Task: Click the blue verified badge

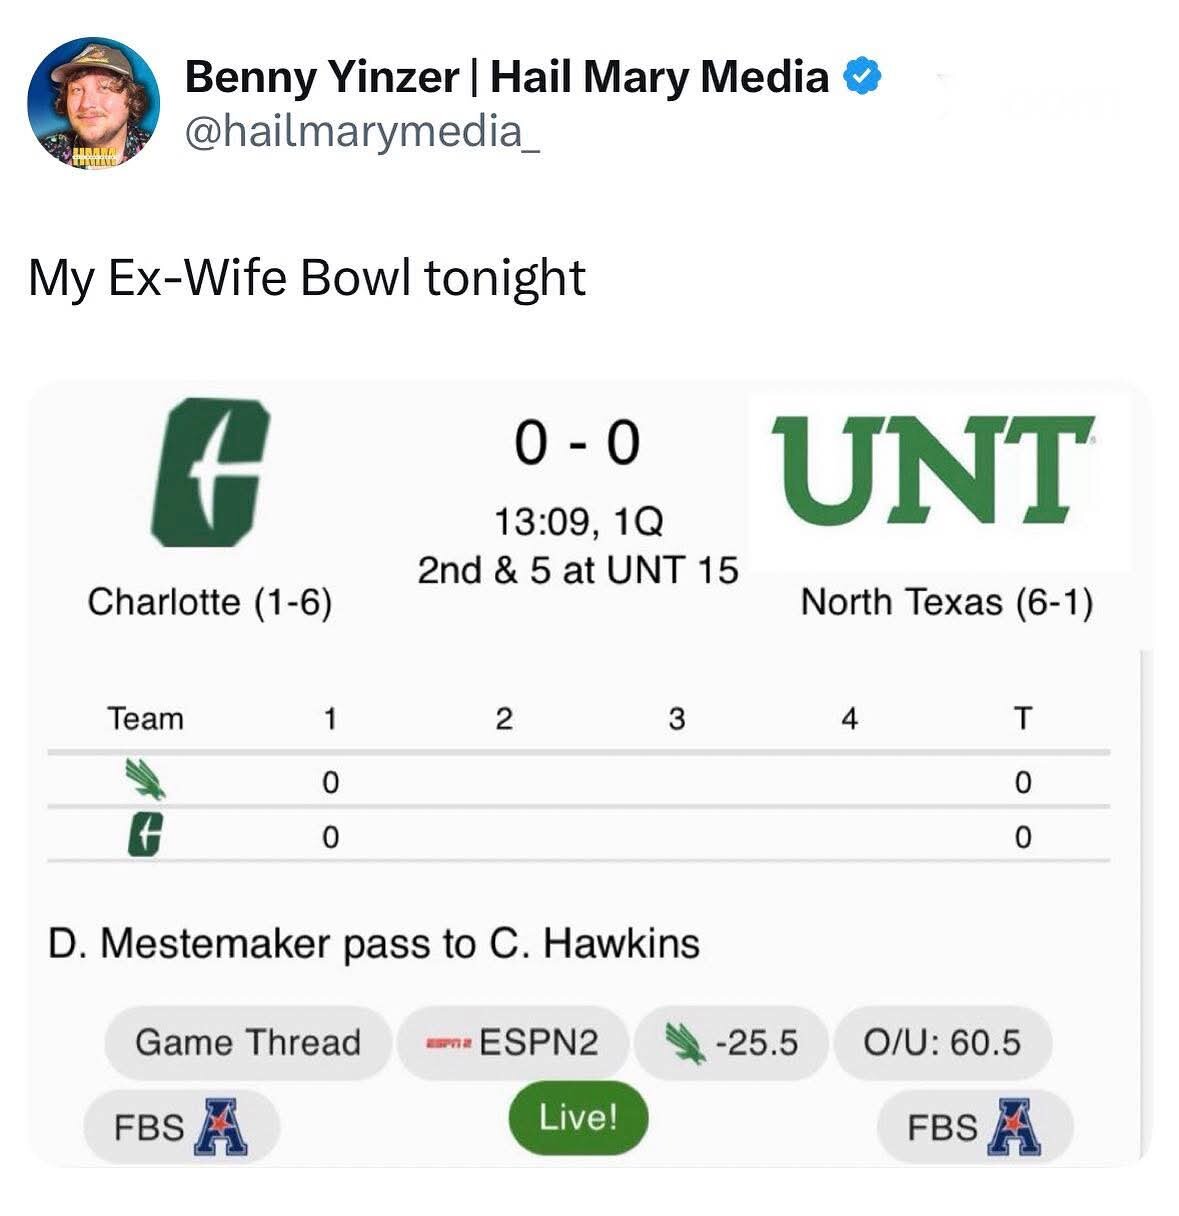Action: click(x=863, y=75)
